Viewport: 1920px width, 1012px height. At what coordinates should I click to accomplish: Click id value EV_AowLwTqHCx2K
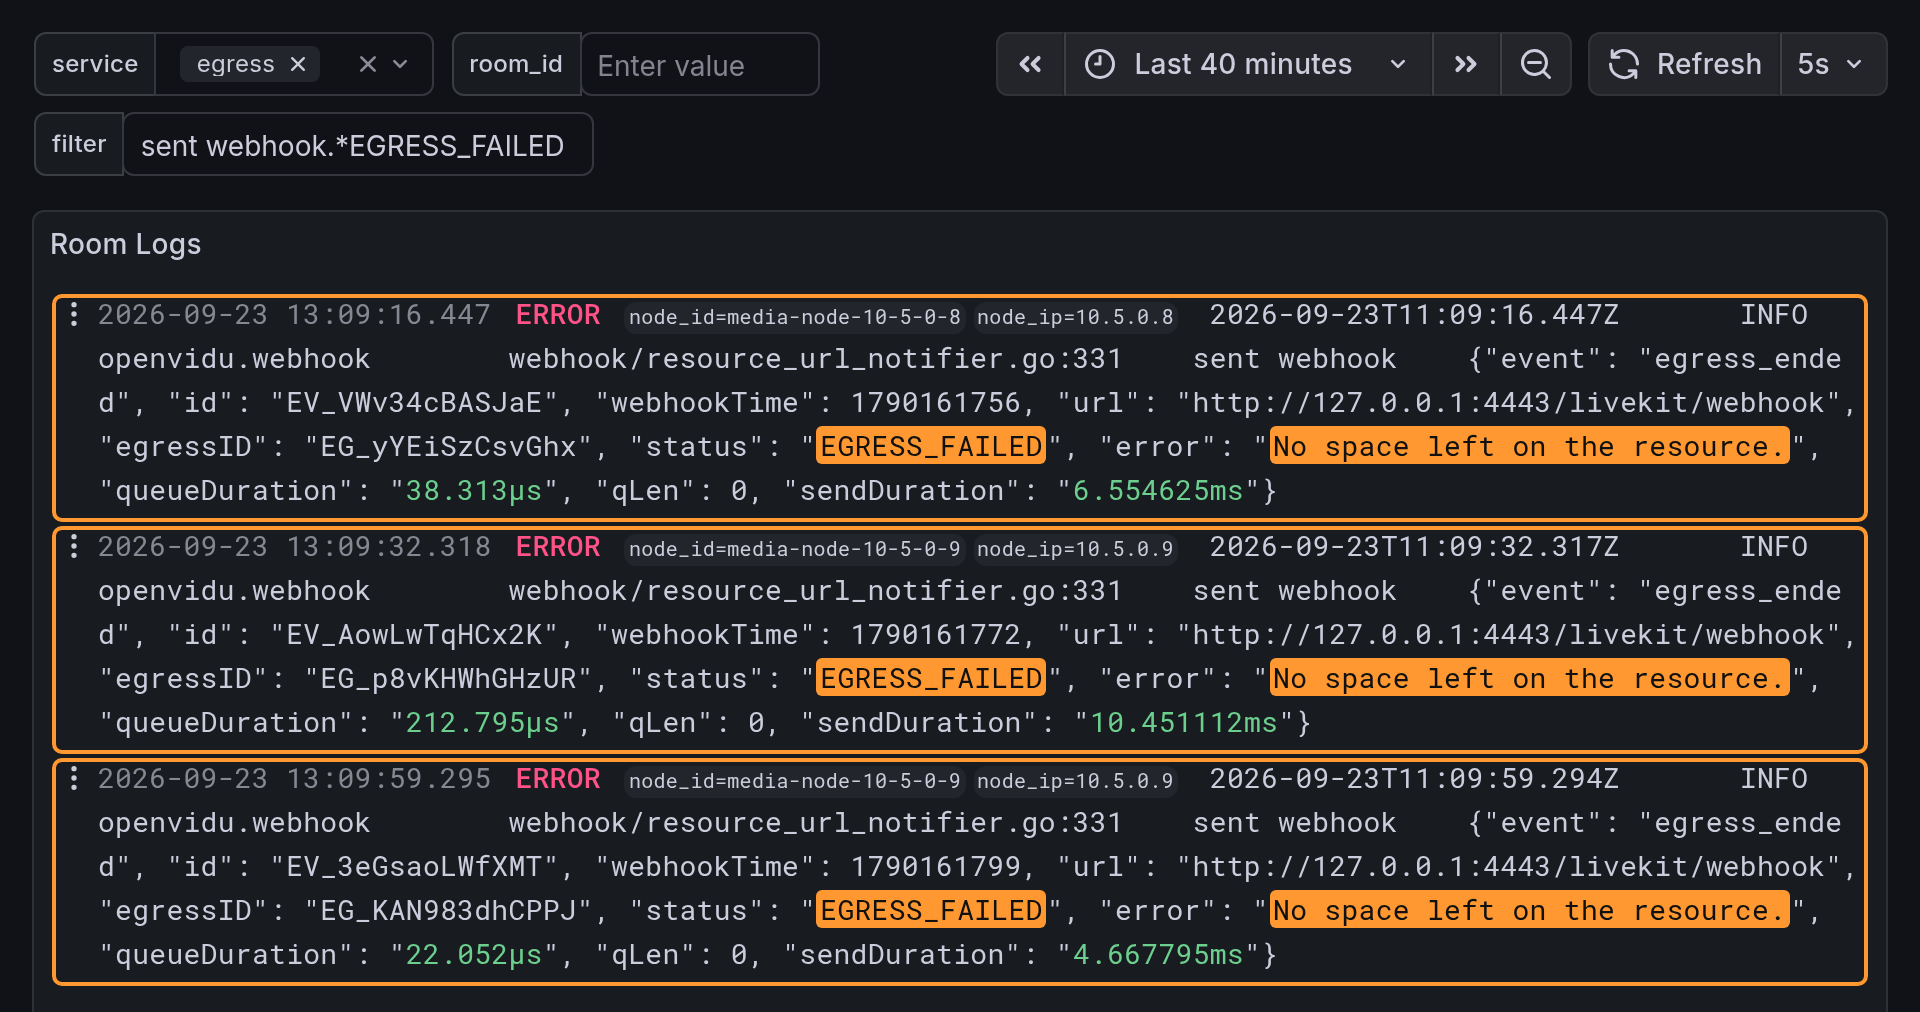click(415, 635)
